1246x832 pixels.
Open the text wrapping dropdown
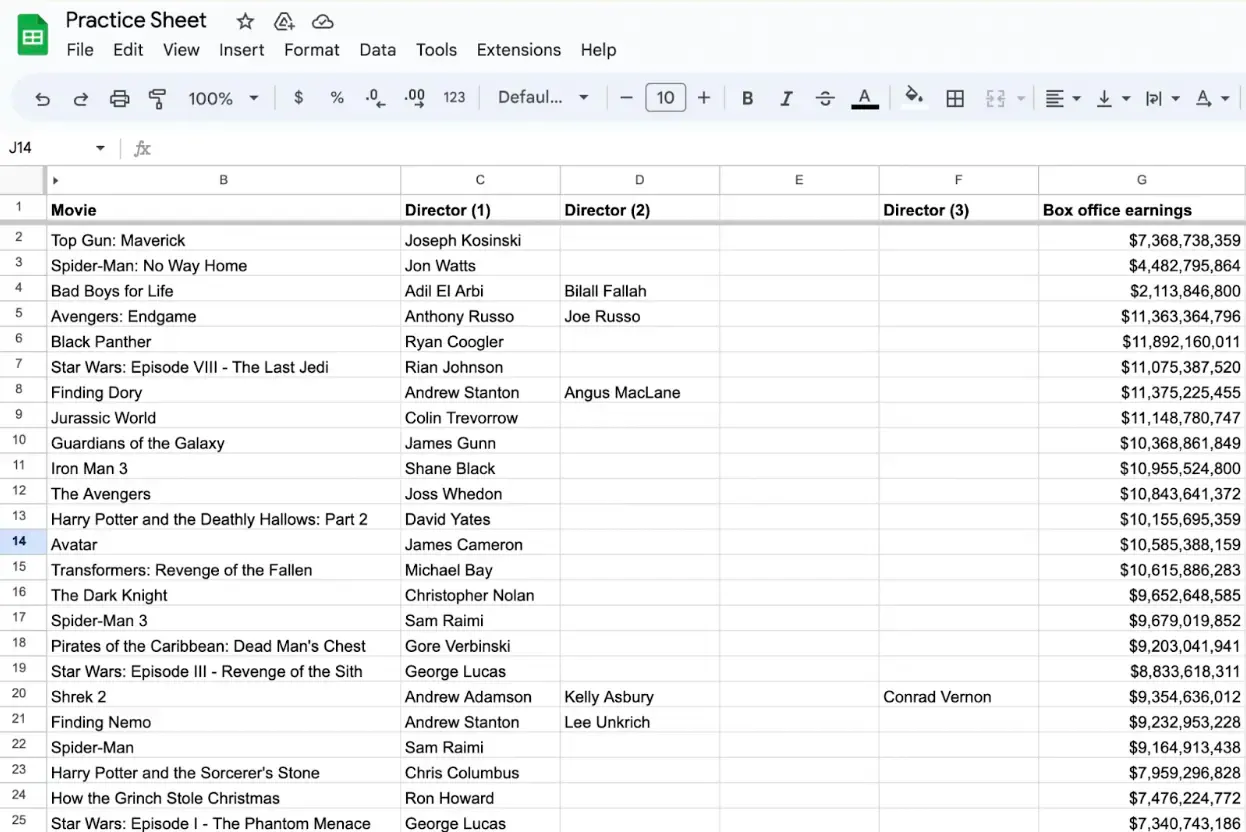point(1162,98)
